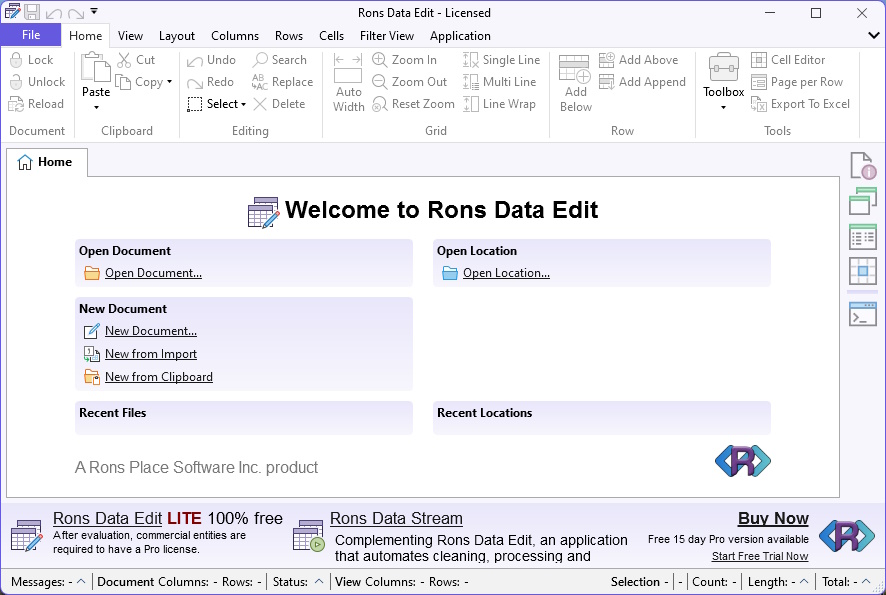This screenshot has width=886, height=595.
Task: Click the Undo arrow in Editing group
Action: point(194,60)
